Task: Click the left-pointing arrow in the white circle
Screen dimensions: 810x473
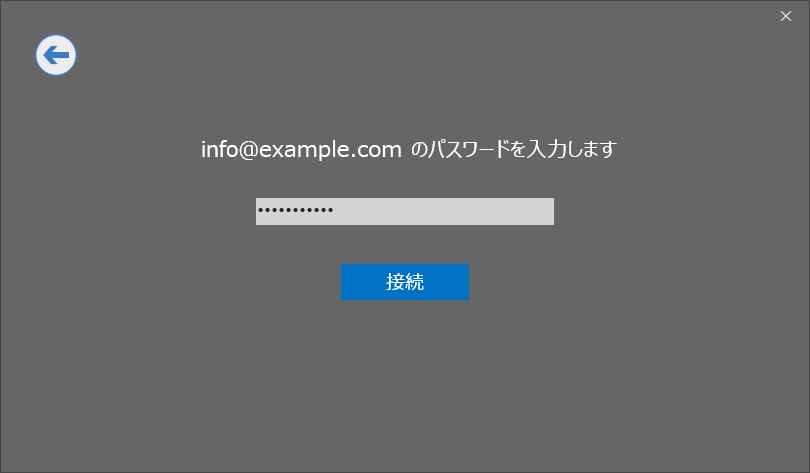Action: (x=56, y=55)
